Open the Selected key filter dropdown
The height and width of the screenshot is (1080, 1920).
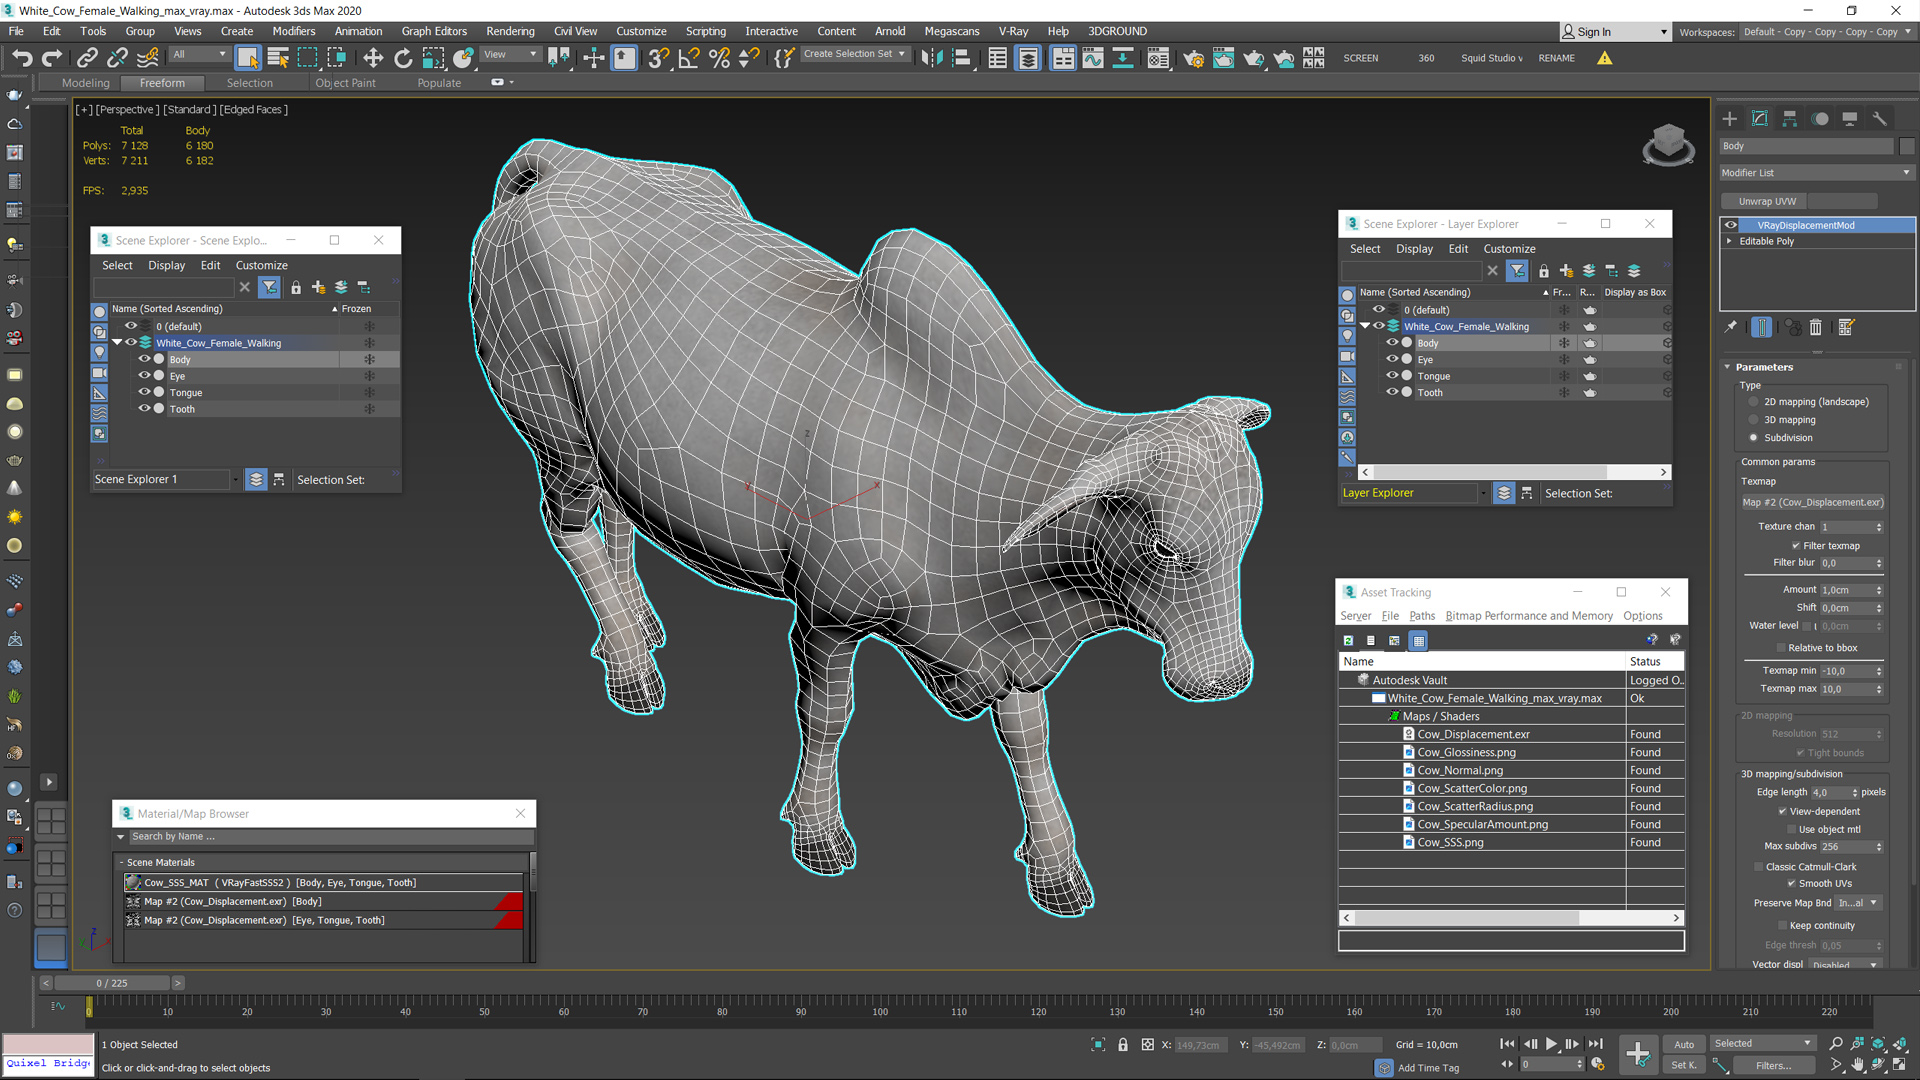pos(1762,1043)
